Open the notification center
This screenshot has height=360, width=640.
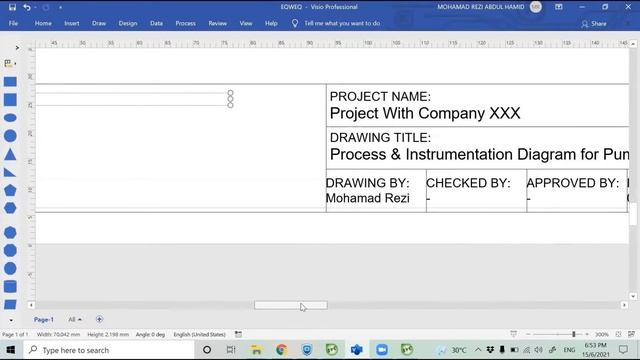pos(623,350)
